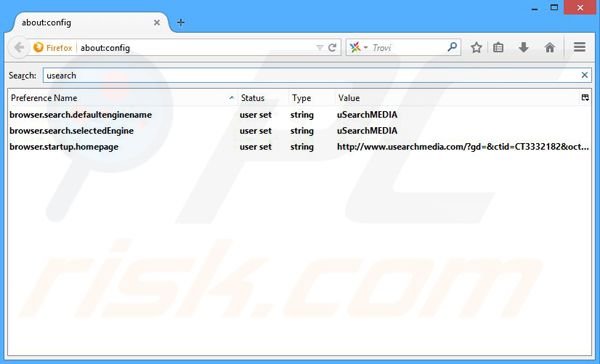Click the back navigation arrow
The width and height of the screenshot is (600, 364).
click(x=19, y=47)
